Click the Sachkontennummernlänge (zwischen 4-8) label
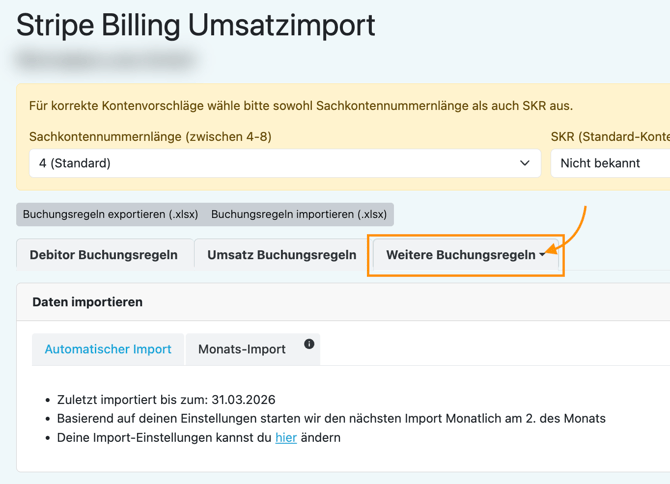670x484 pixels. 150,136
